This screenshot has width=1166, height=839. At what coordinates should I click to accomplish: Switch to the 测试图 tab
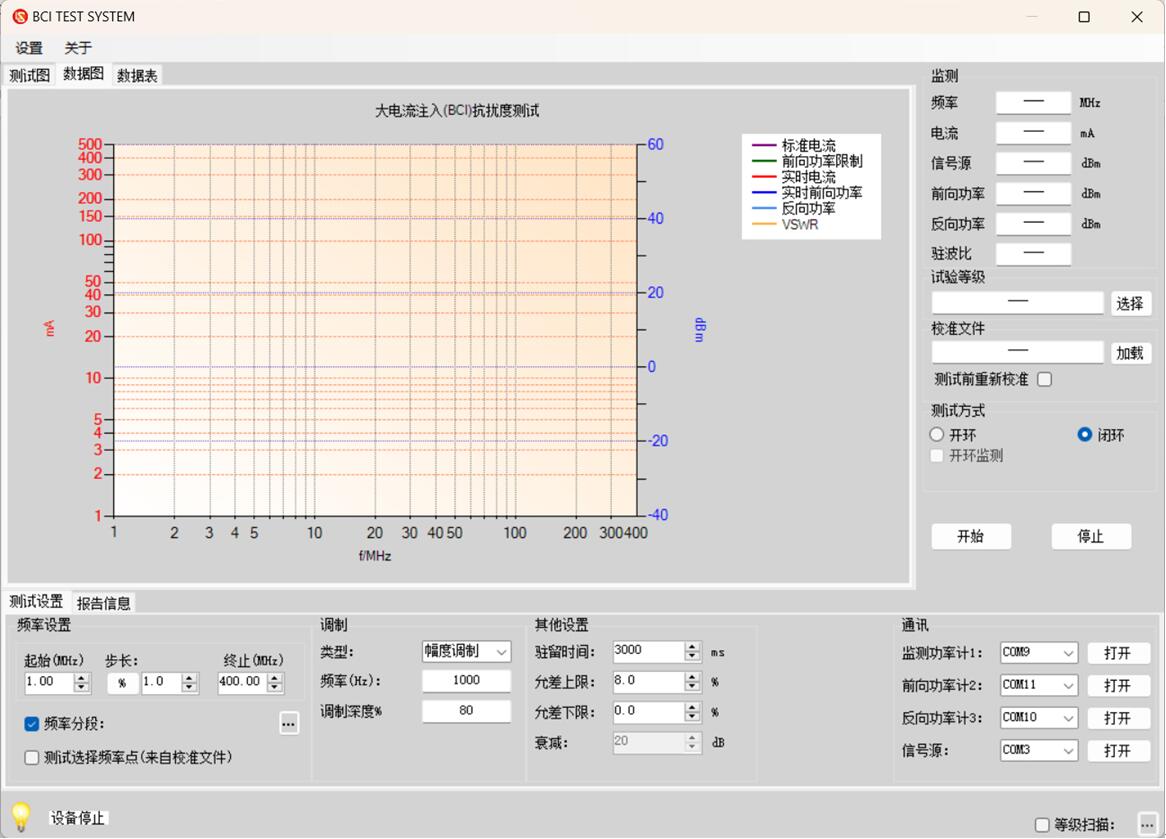pos(30,75)
